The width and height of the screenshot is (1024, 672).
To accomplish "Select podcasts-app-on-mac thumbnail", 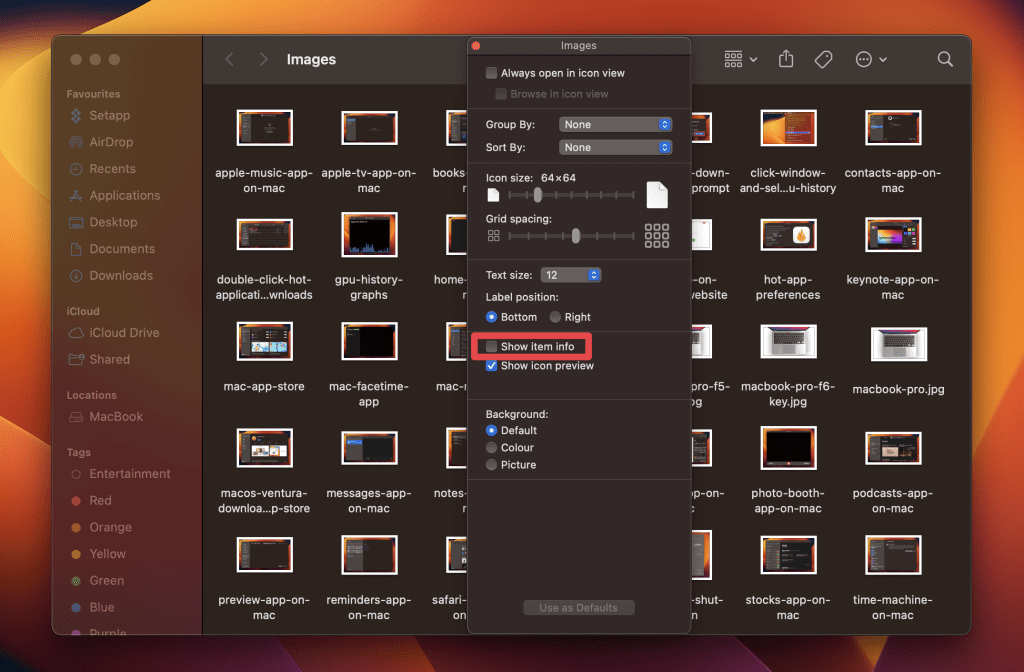I will tap(893, 448).
